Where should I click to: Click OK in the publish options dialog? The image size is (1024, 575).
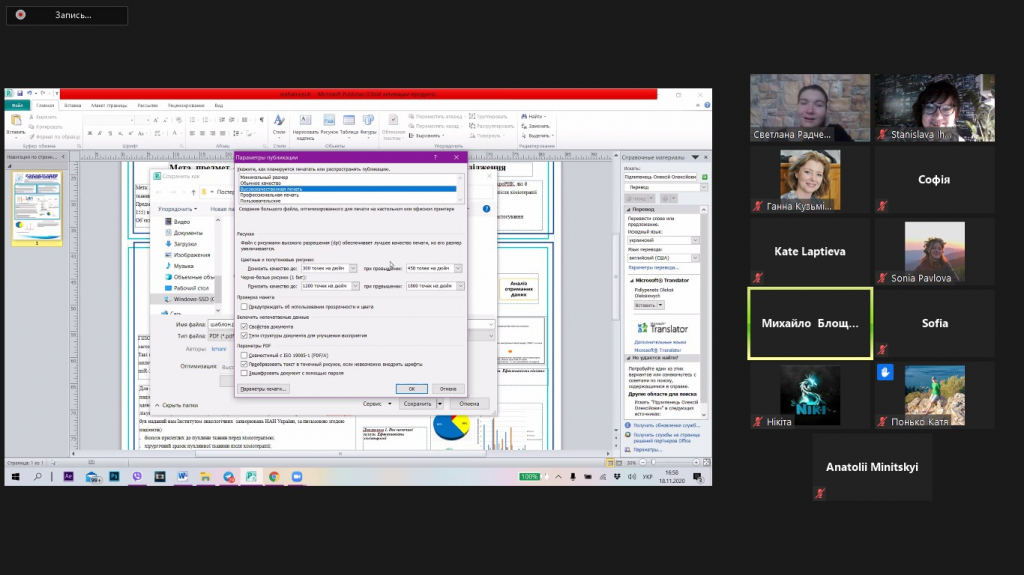[x=411, y=389]
